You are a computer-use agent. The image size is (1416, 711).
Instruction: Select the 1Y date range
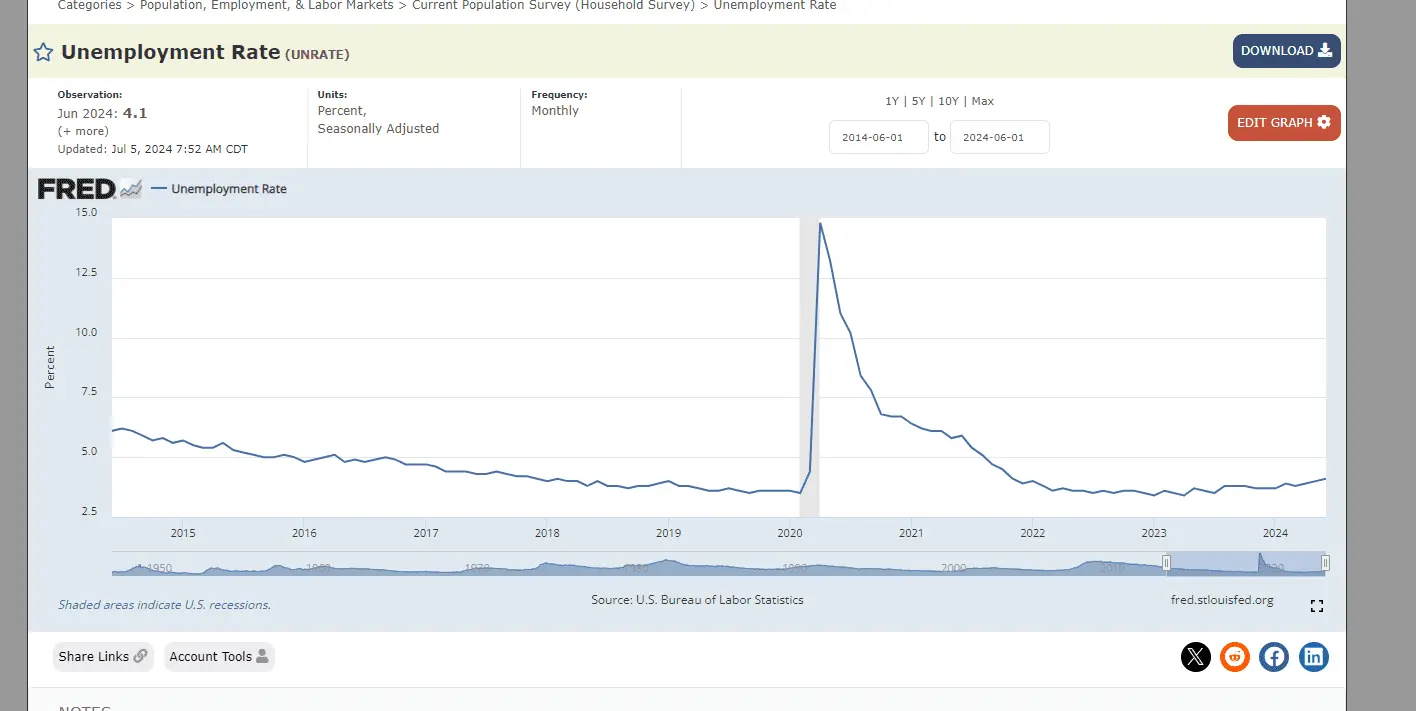892,101
